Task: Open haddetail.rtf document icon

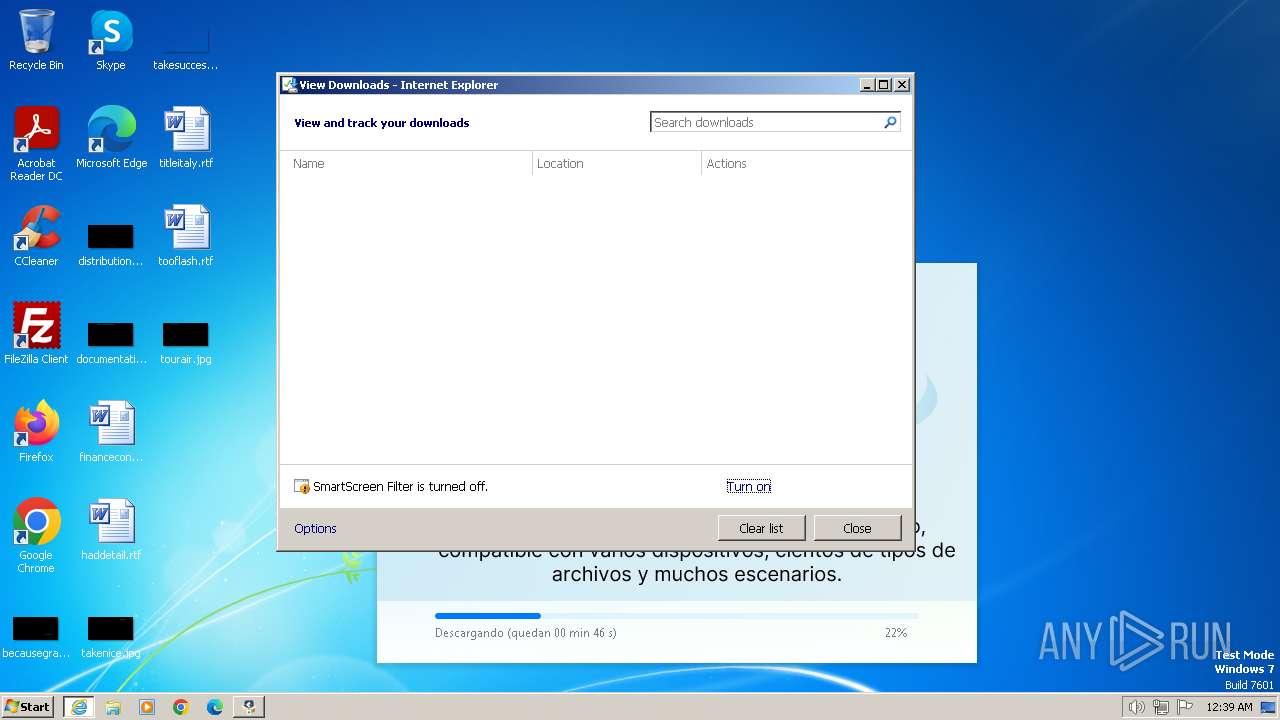Action: click(x=111, y=530)
